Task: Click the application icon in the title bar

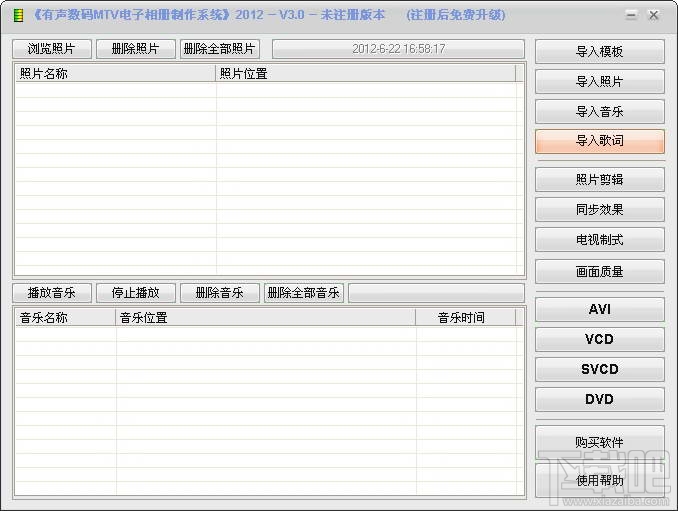Action: 18,16
